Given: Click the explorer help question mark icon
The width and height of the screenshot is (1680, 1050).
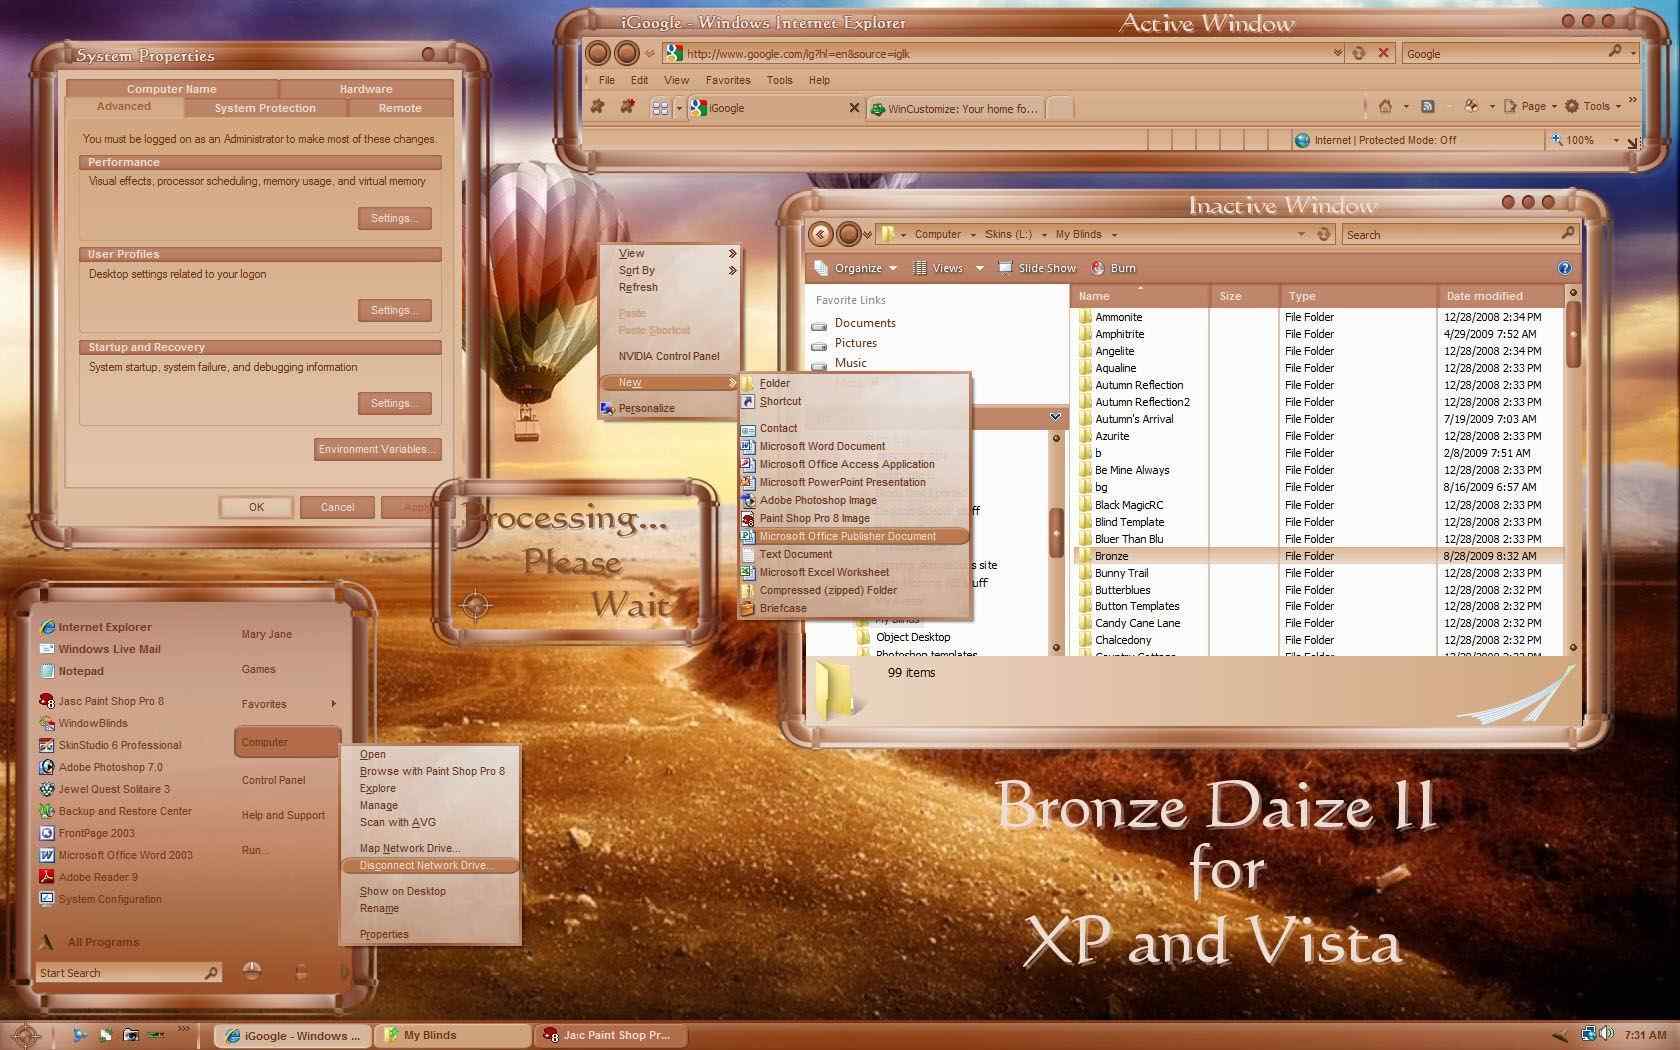Looking at the screenshot, I should (x=1564, y=268).
